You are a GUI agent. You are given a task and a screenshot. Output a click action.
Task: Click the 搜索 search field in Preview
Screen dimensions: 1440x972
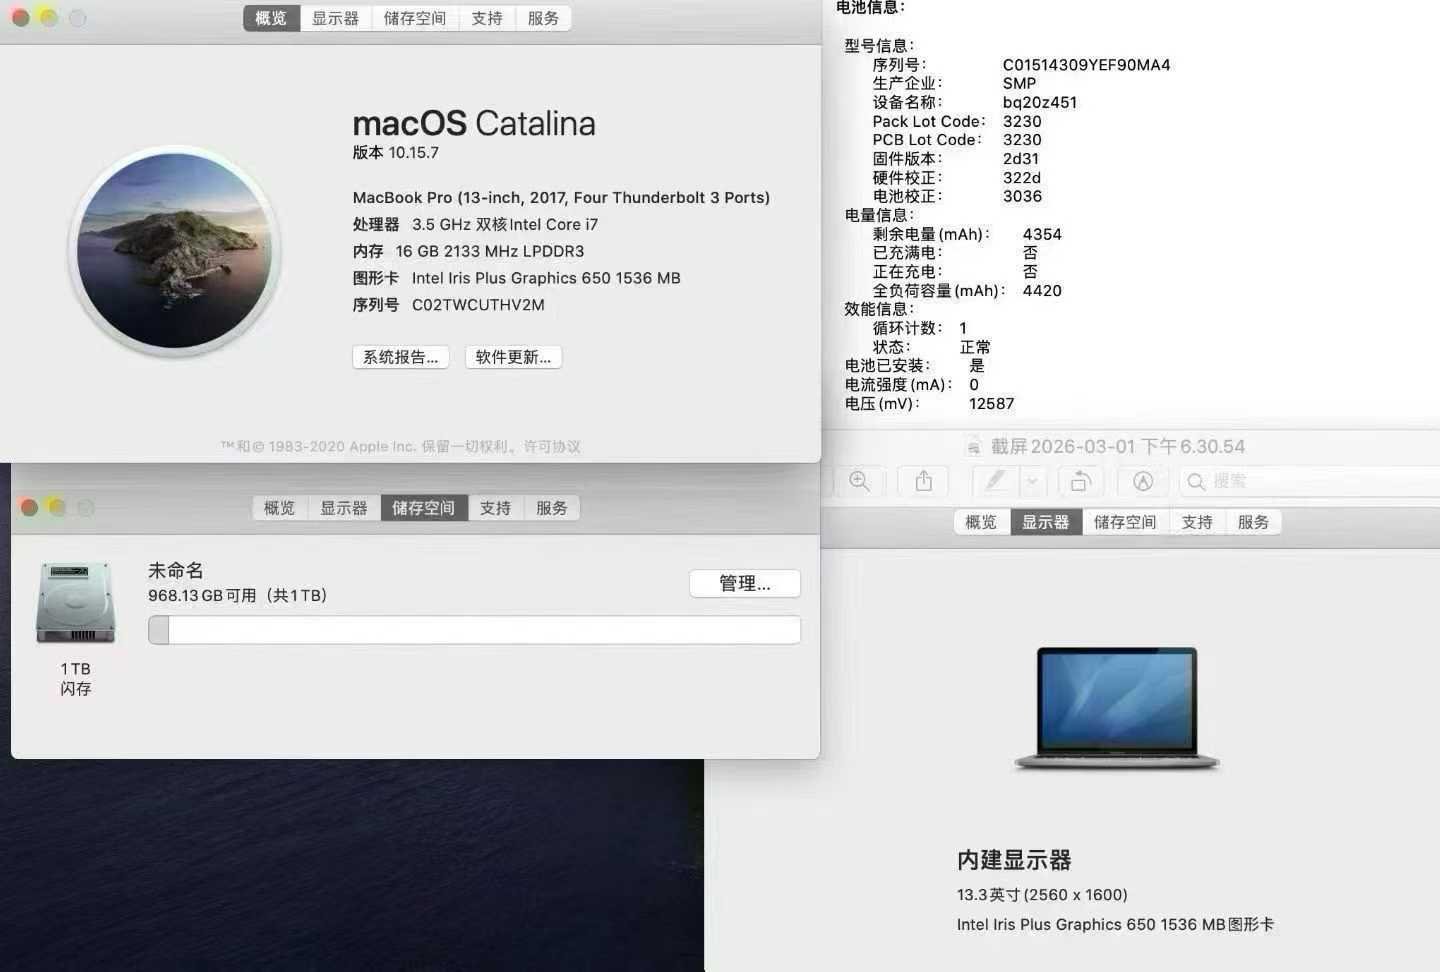(1310, 481)
